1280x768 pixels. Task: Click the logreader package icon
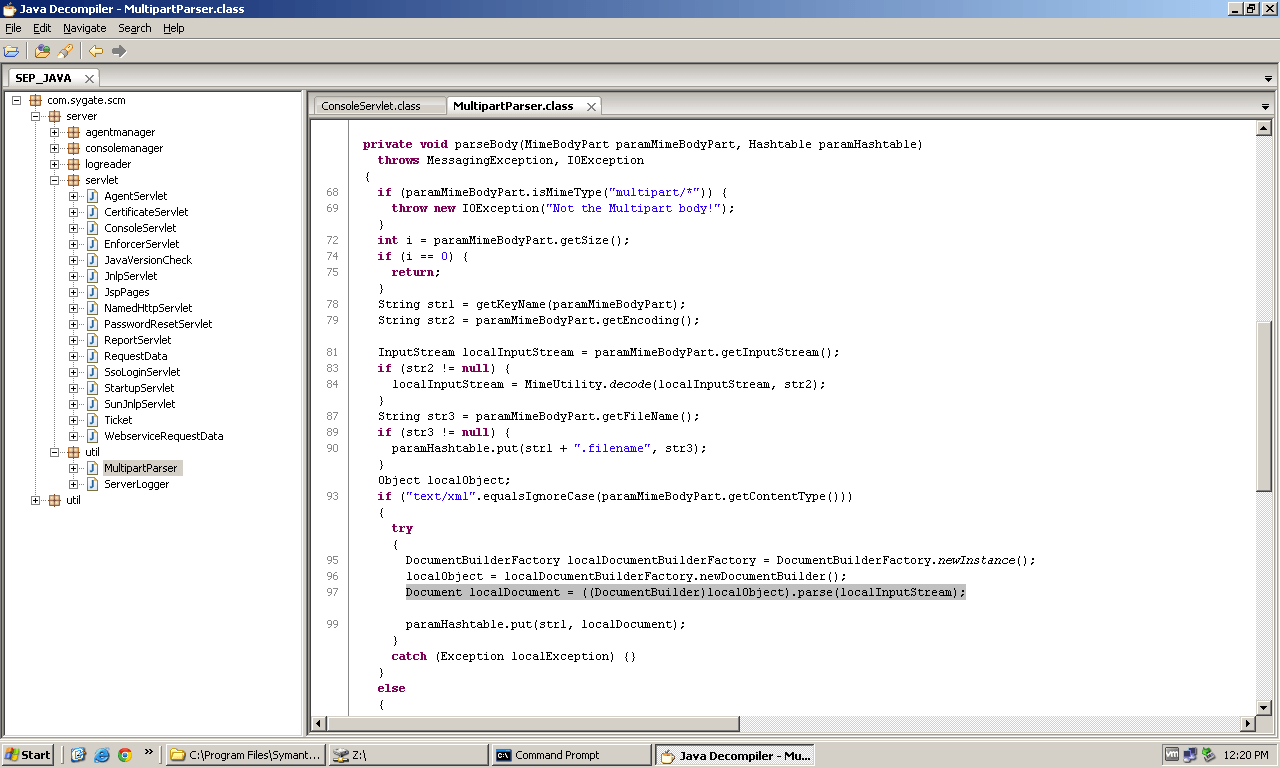point(73,164)
